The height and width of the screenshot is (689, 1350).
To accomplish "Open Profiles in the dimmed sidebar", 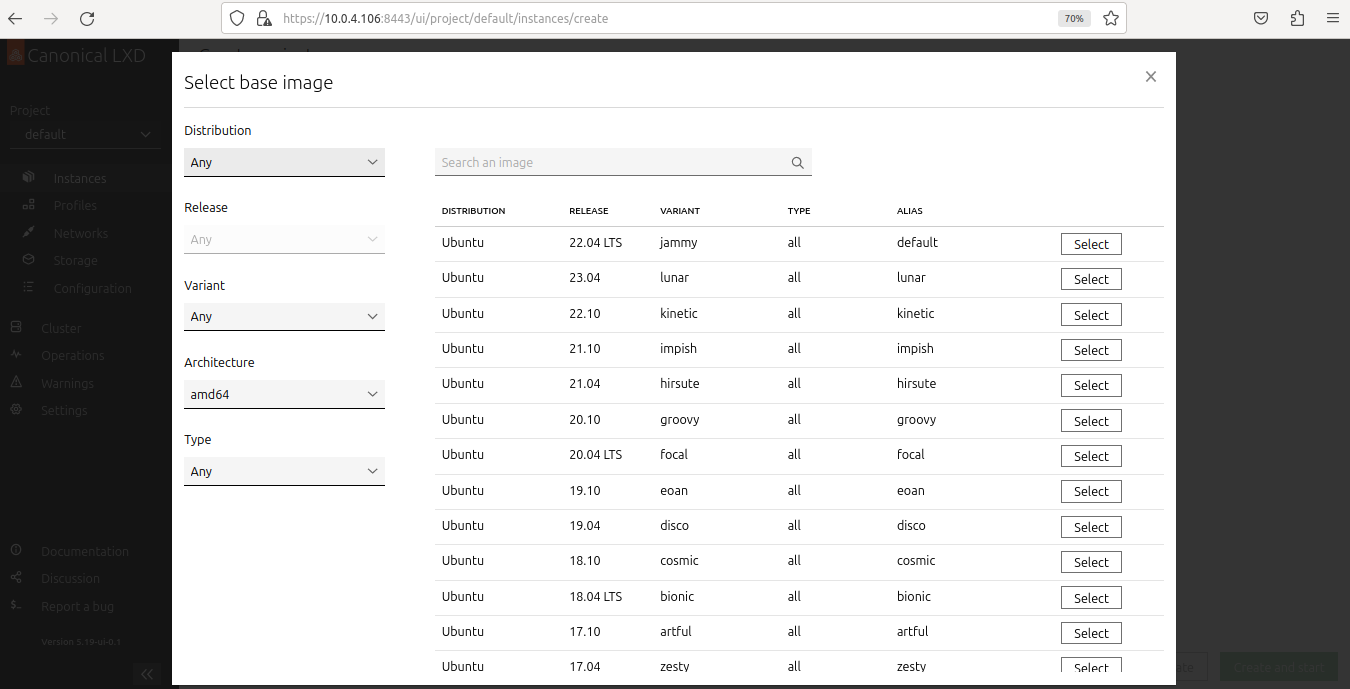I will 75,205.
